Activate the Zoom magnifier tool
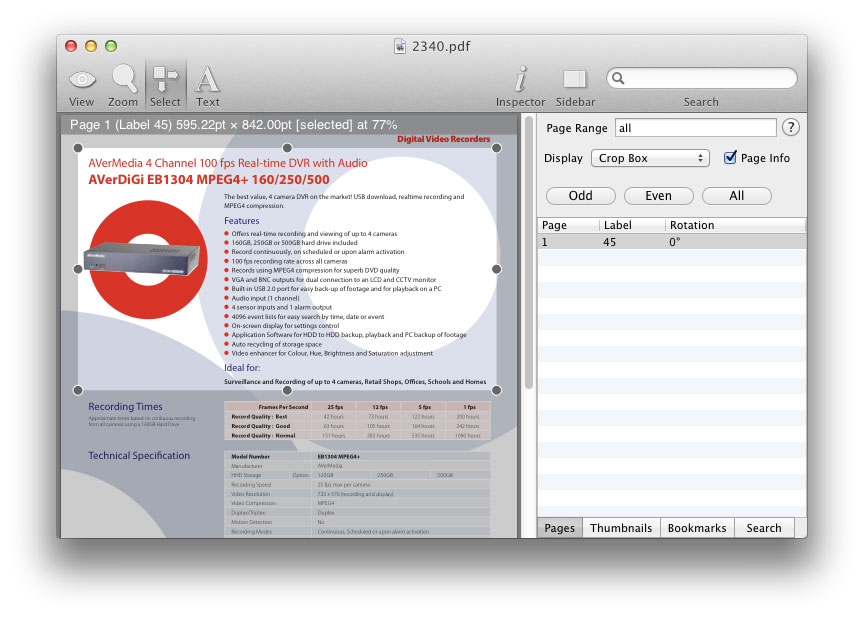The height and width of the screenshot is (617, 864). click(123, 86)
